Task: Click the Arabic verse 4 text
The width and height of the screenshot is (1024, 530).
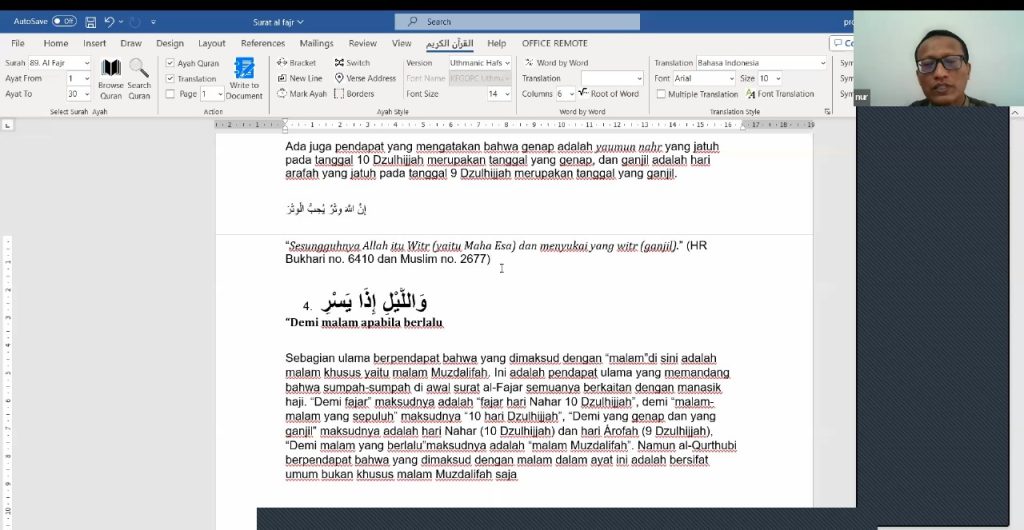Action: click(x=374, y=302)
